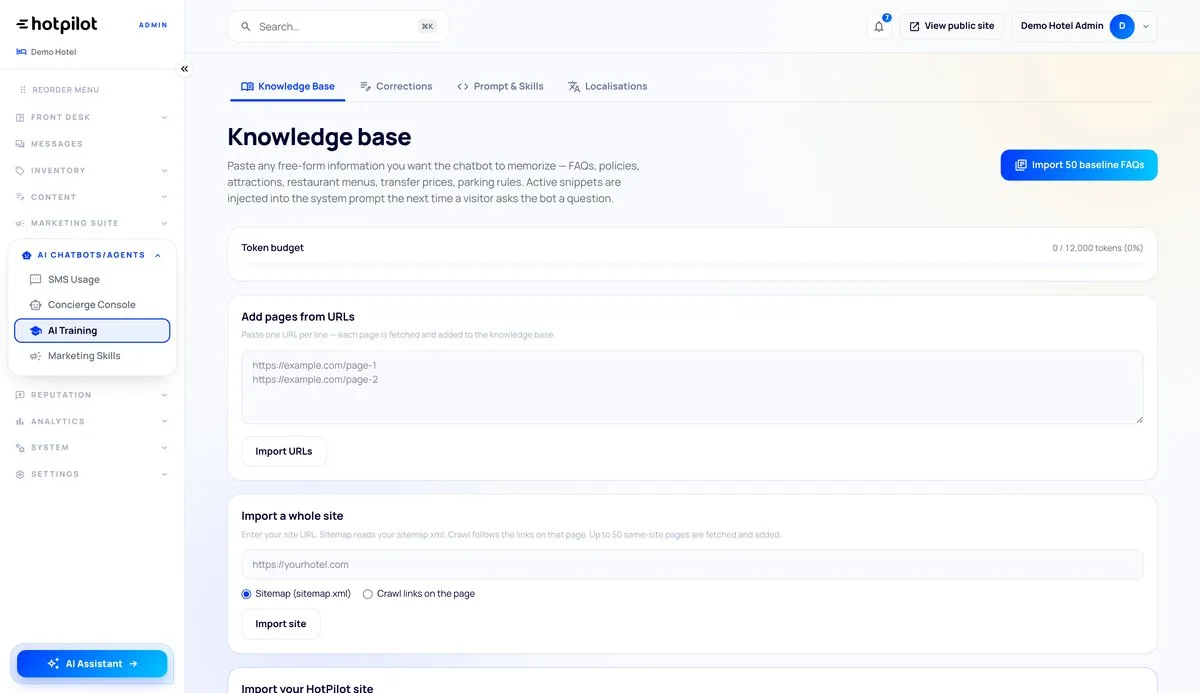This screenshot has height=693, width=1200.
Task: Expand the System section chevron
Action: point(164,448)
